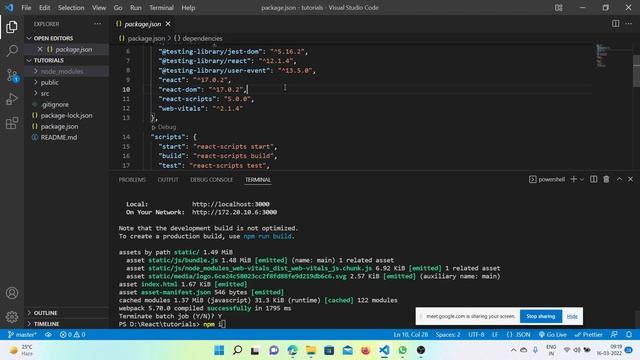Open the Source Control view
This screenshot has width=640, height=360.
pos(12,75)
